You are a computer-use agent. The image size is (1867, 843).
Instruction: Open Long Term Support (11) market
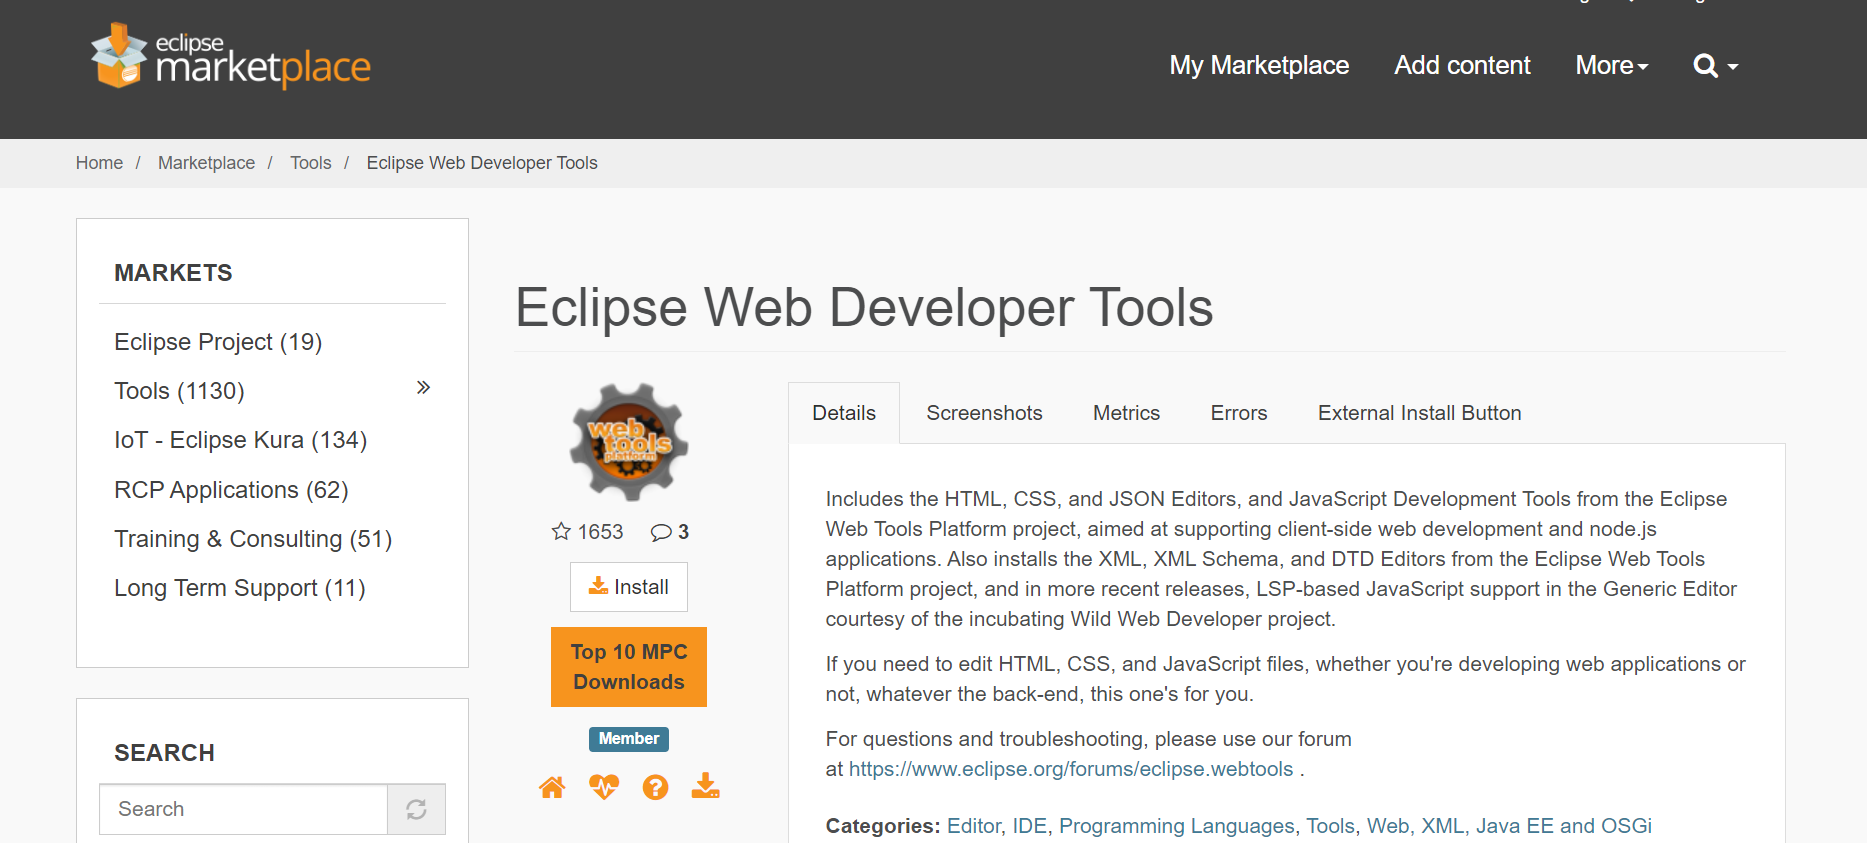(240, 588)
